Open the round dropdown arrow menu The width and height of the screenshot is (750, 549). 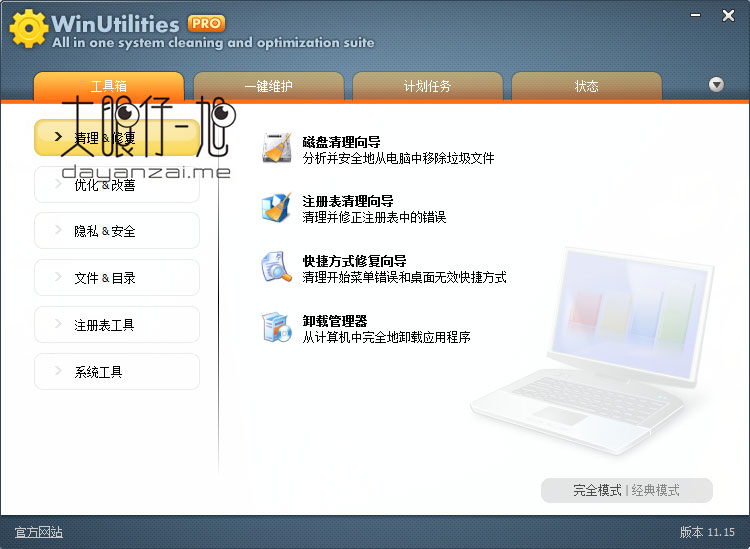click(716, 85)
